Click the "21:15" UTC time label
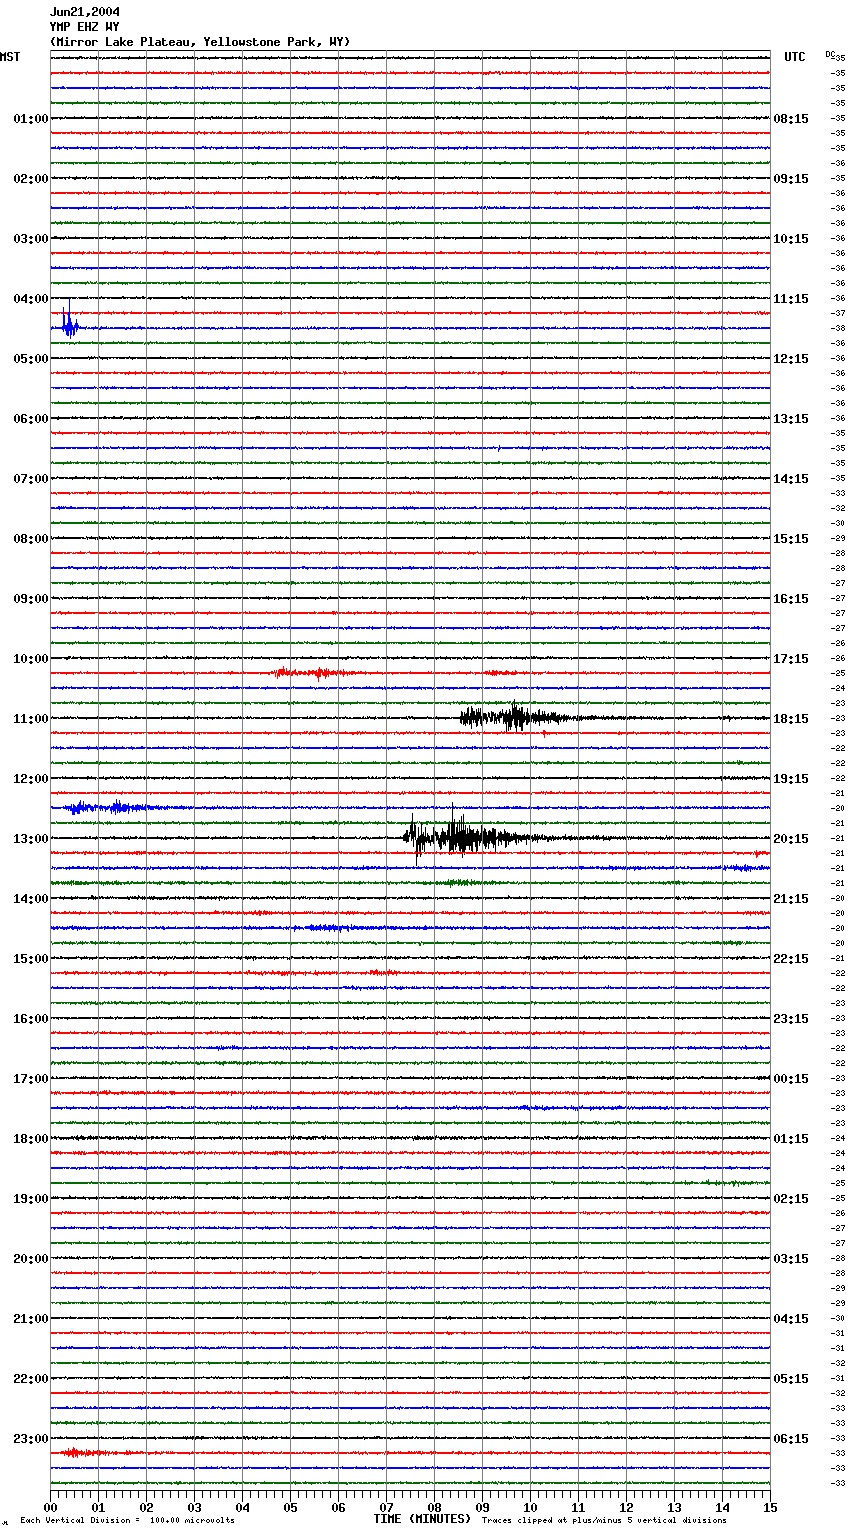850x1534 pixels. click(791, 899)
